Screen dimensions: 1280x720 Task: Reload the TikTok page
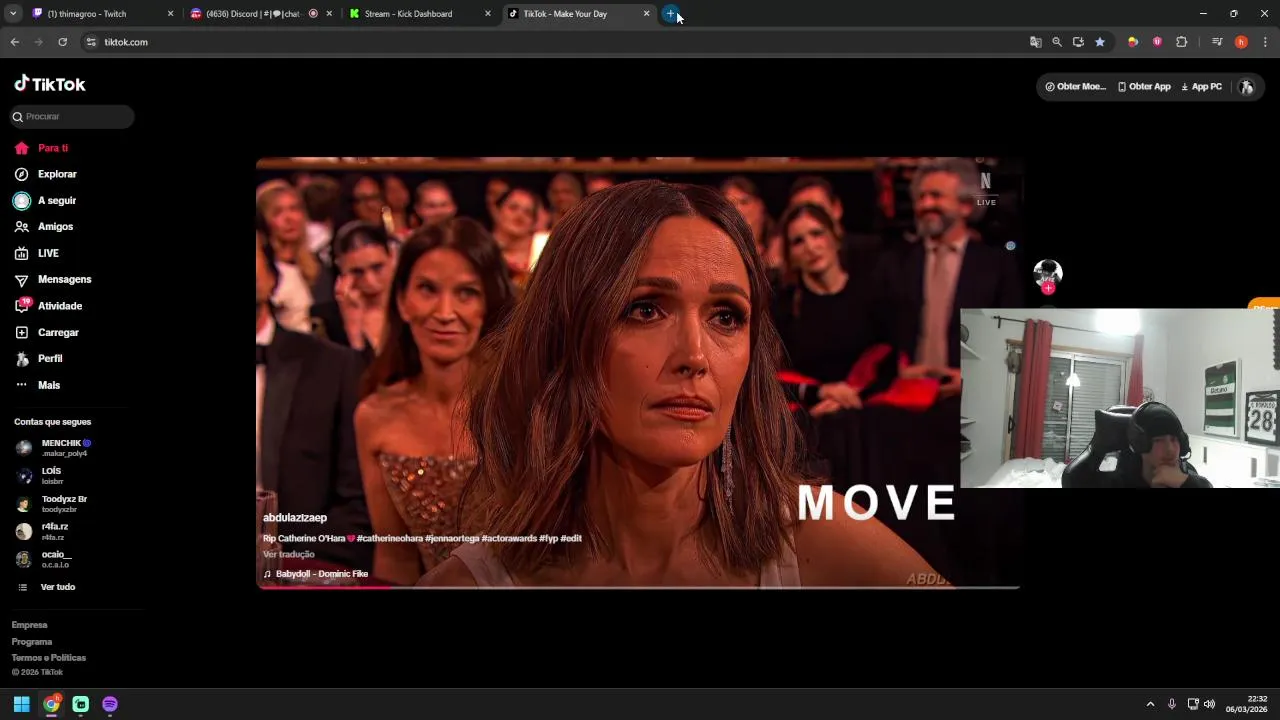pos(62,42)
